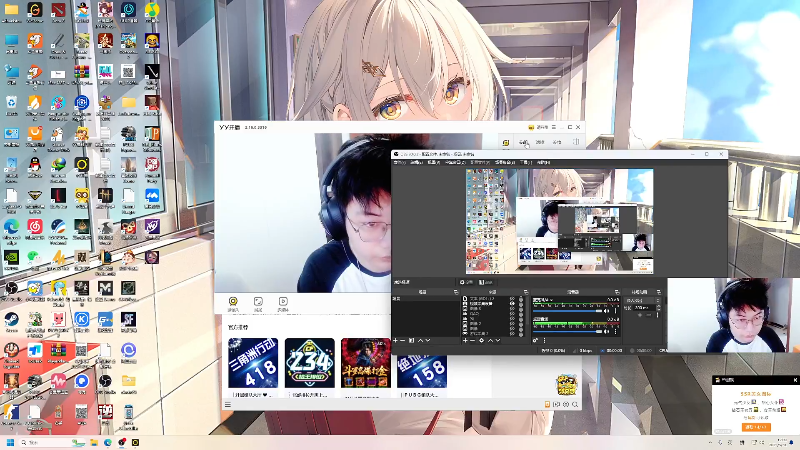Open source properties gear in Sources toolbar
This screenshot has width=800, height=450.
482,340
